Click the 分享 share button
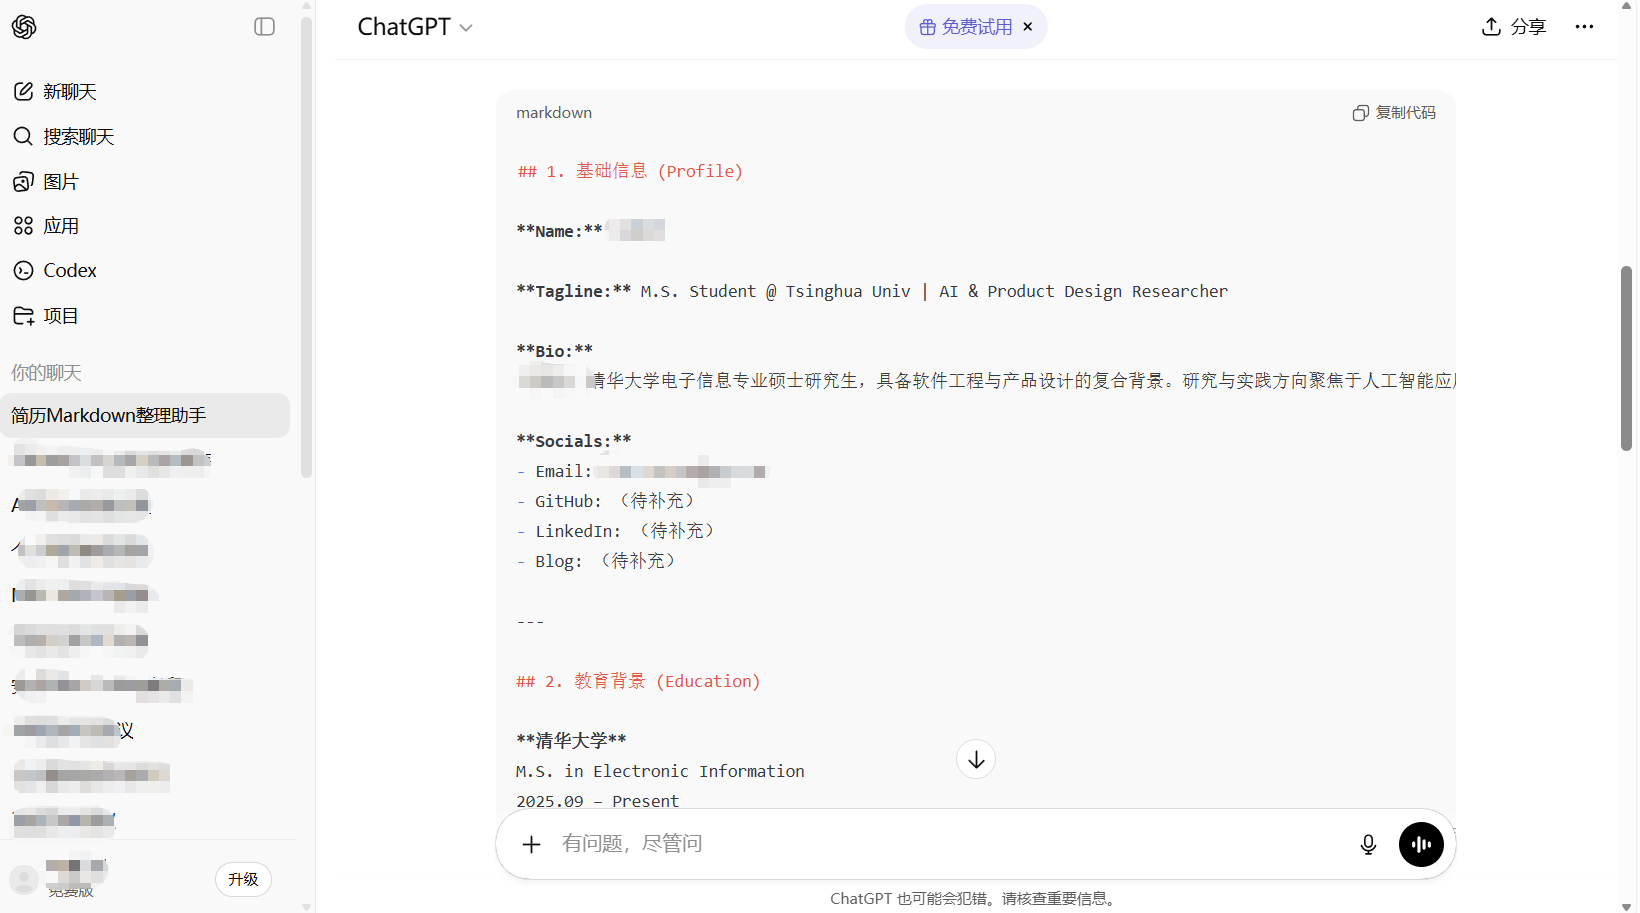Screen dimensions: 1640x913 tap(1513, 27)
